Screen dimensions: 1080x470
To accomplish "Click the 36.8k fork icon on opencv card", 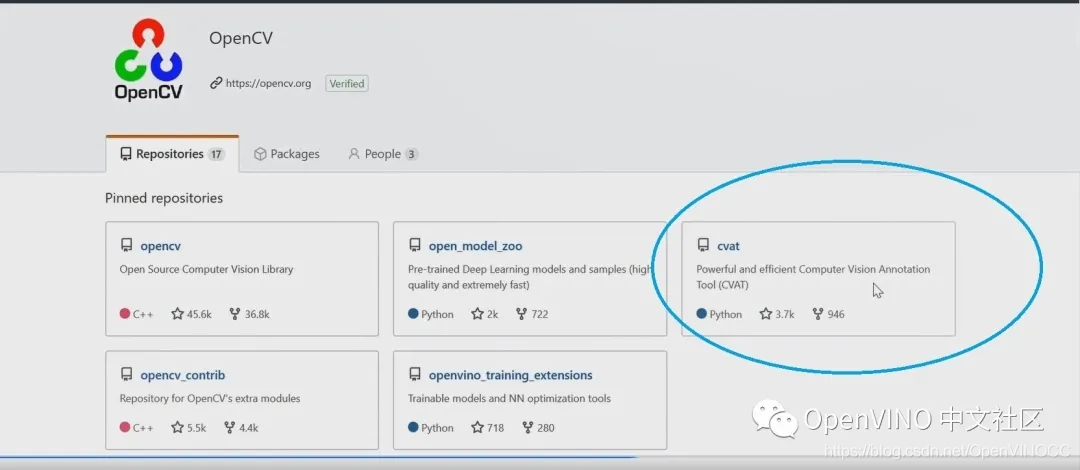I will [x=235, y=314].
